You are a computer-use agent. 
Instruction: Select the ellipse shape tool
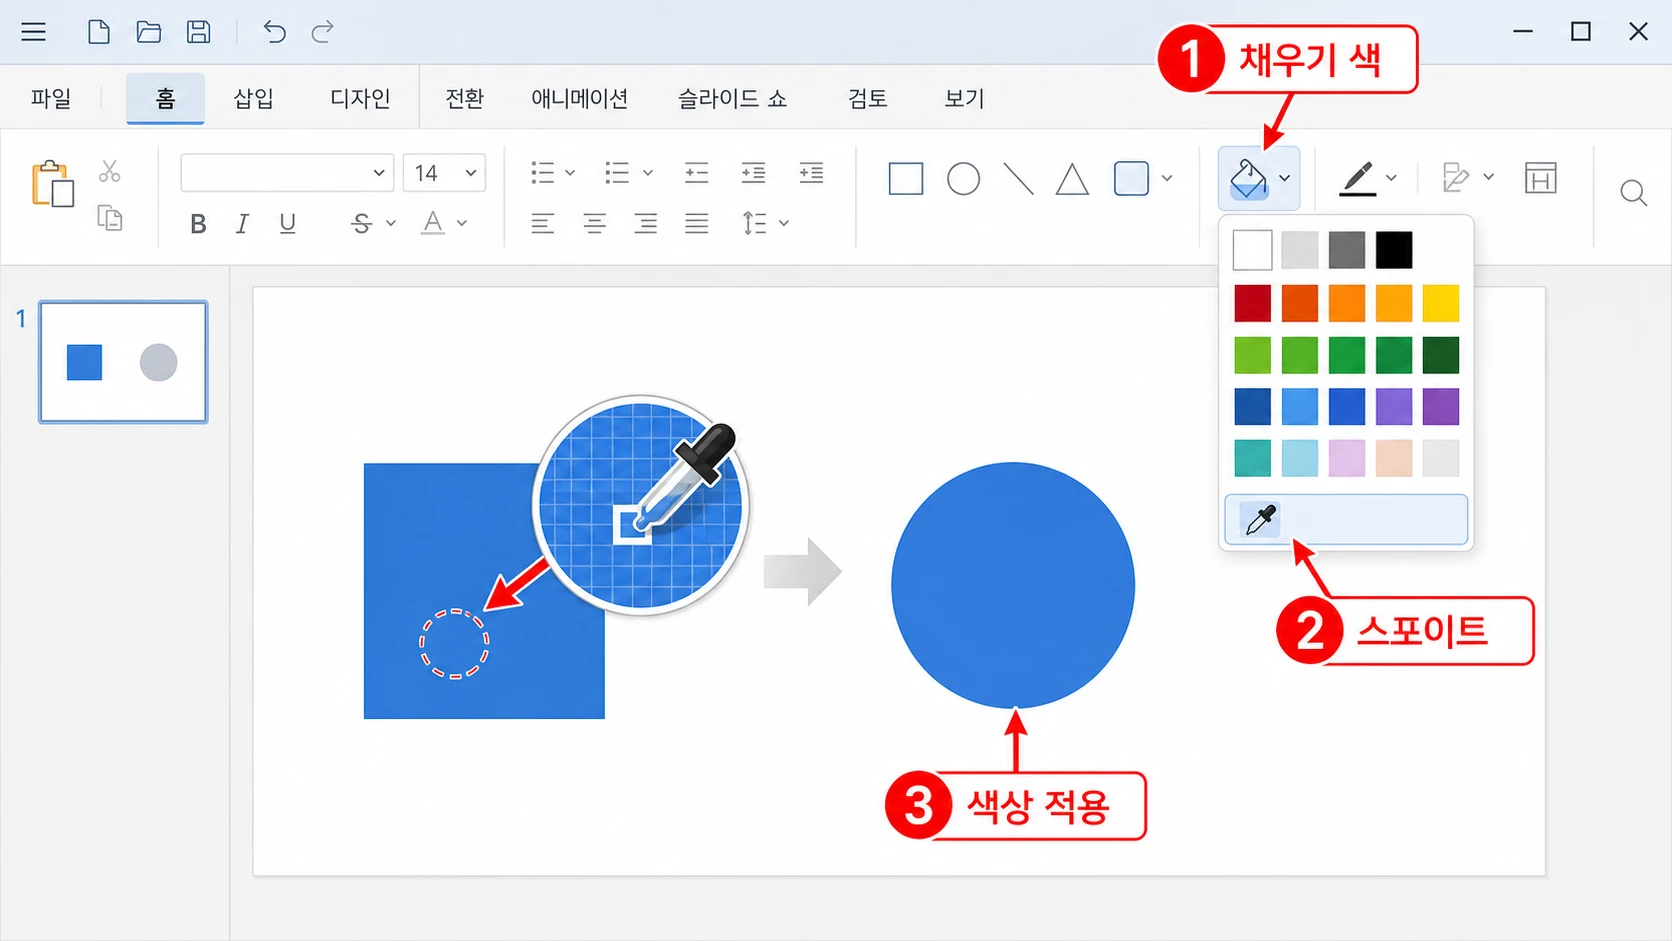tap(964, 179)
